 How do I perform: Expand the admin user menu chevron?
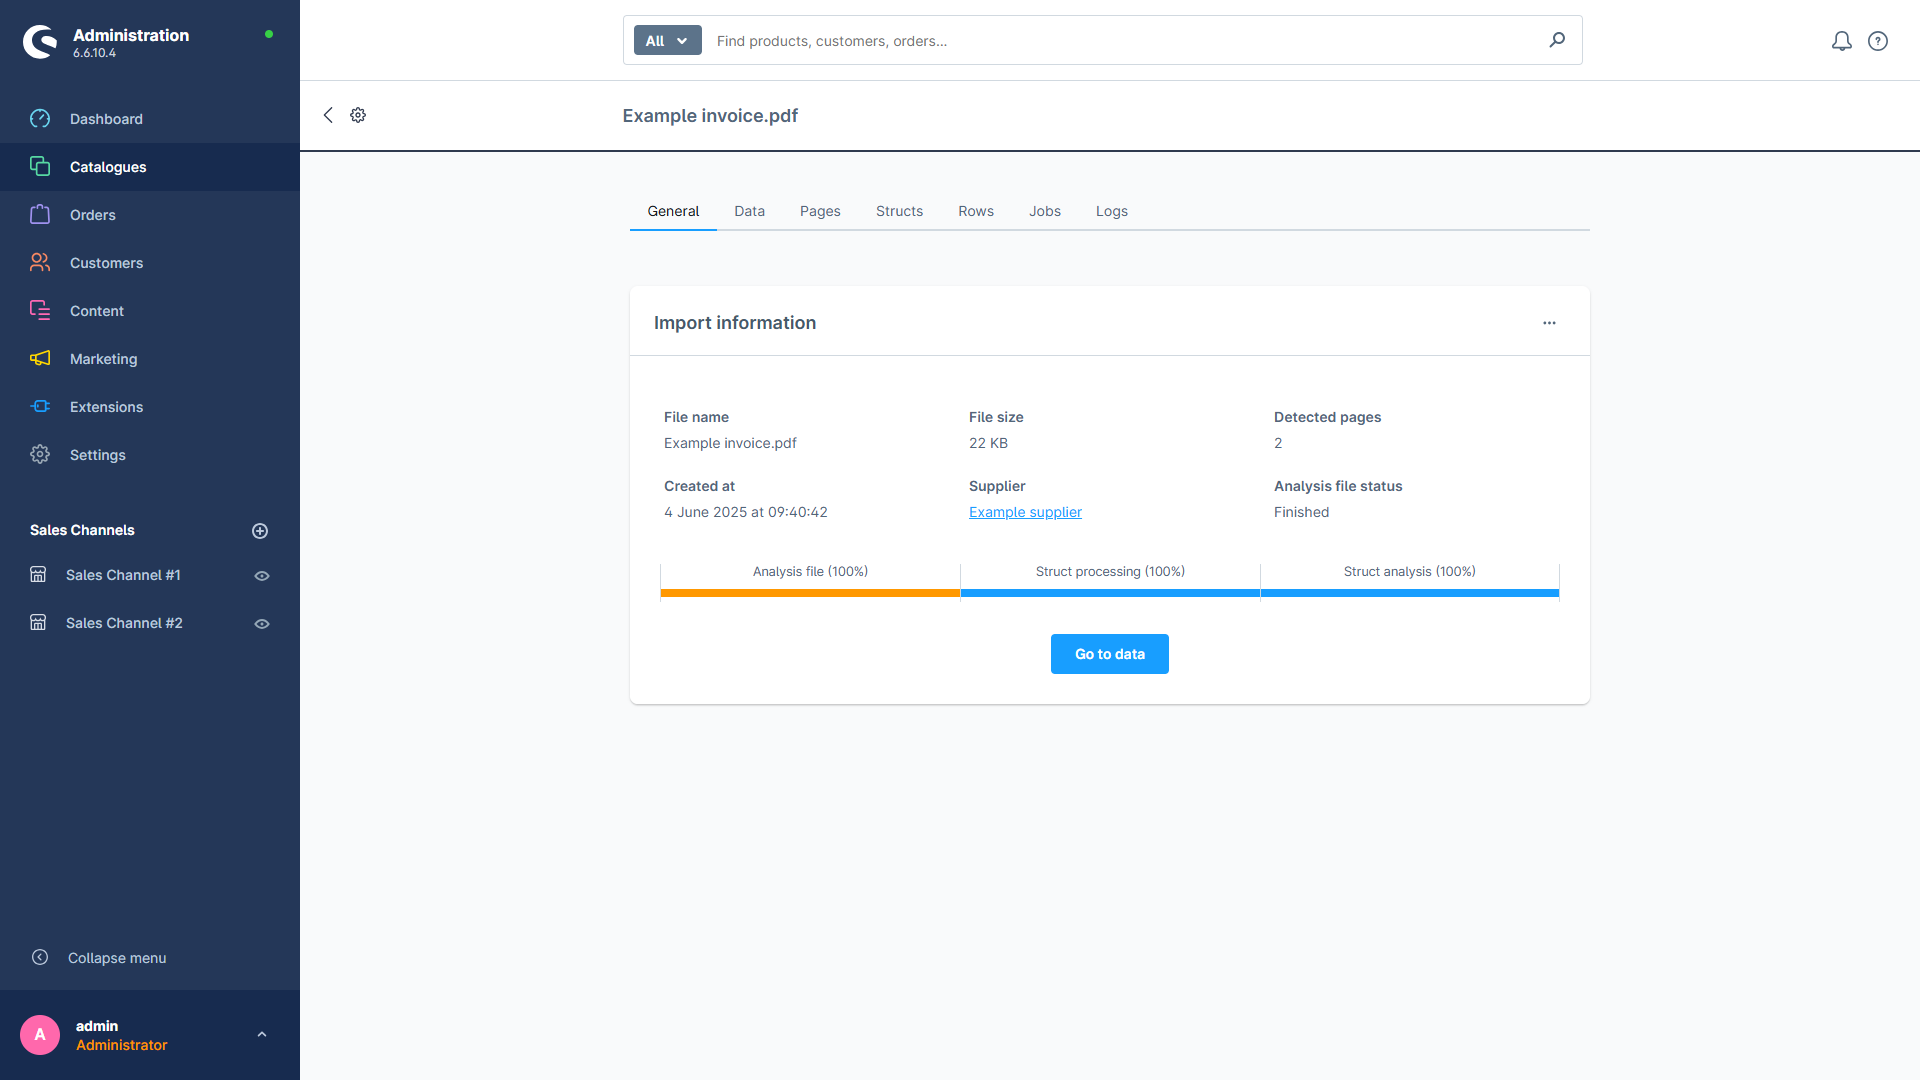[x=262, y=1035]
